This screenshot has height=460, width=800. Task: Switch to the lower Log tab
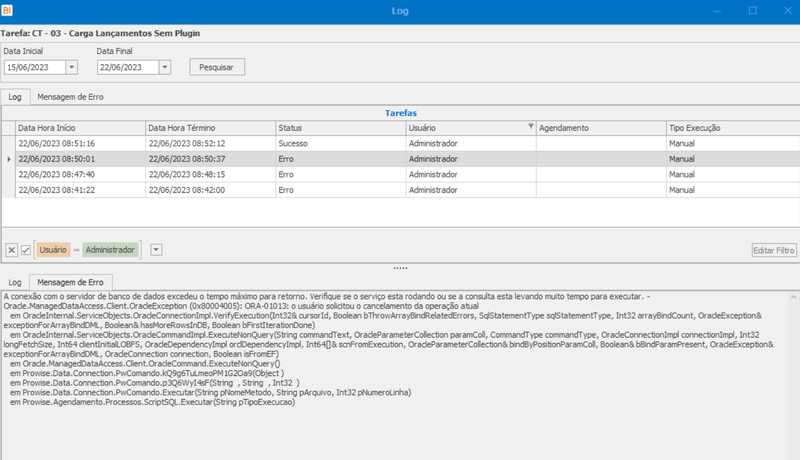pos(15,282)
